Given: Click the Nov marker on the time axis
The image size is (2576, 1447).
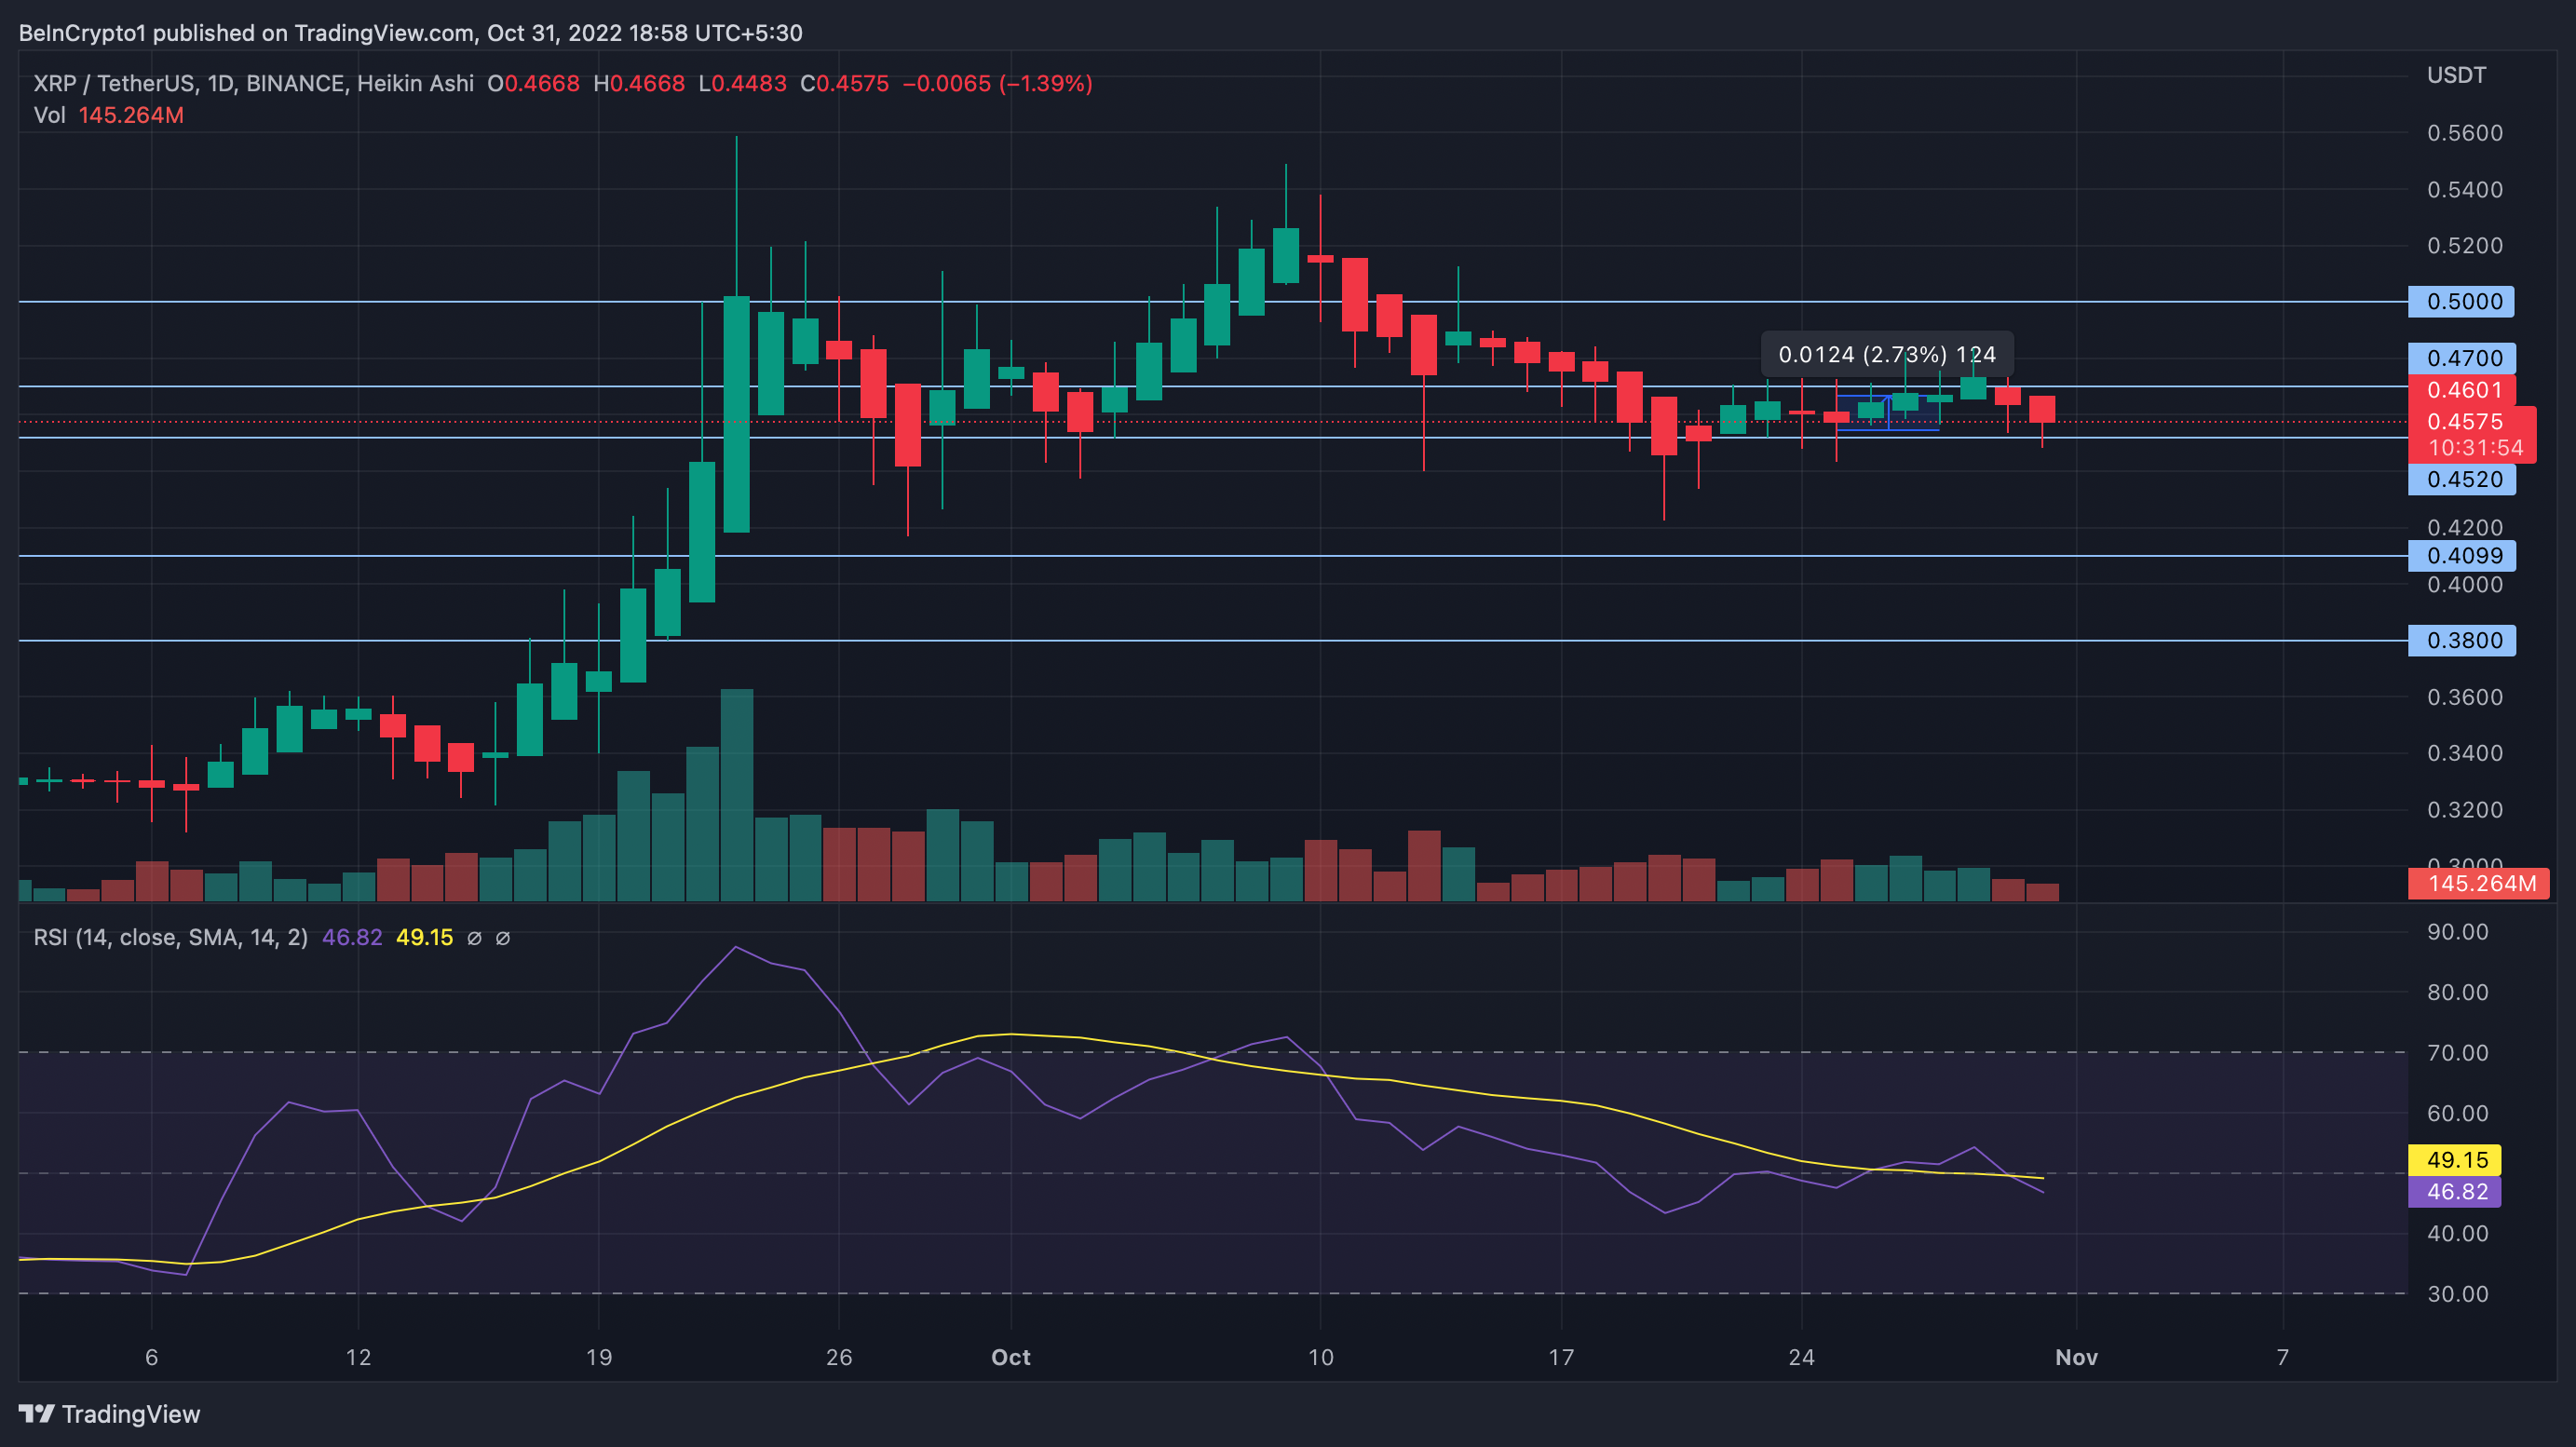Looking at the screenshot, I should click(2076, 1357).
